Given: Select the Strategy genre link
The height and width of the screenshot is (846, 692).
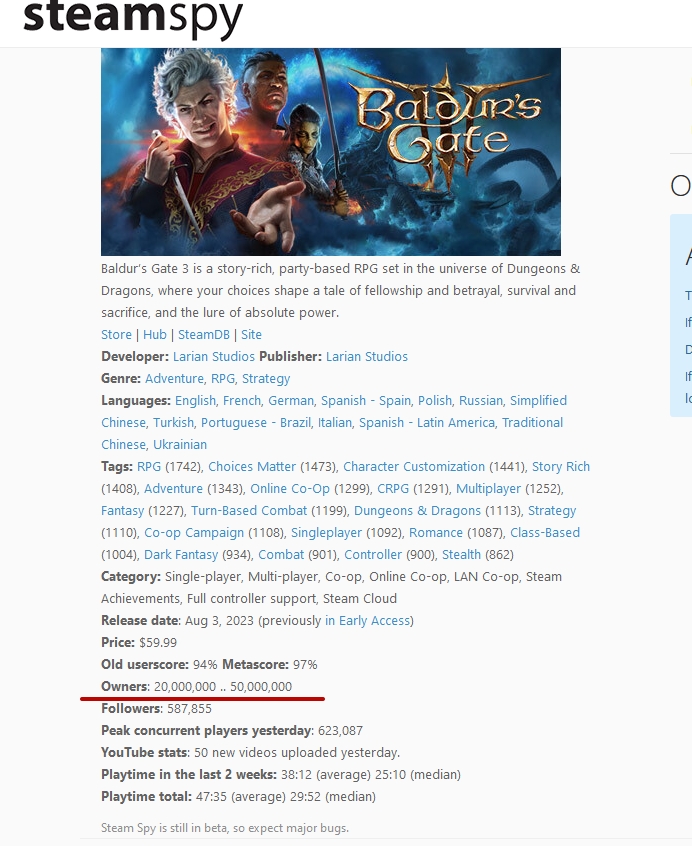Looking at the screenshot, I should 266,379.
